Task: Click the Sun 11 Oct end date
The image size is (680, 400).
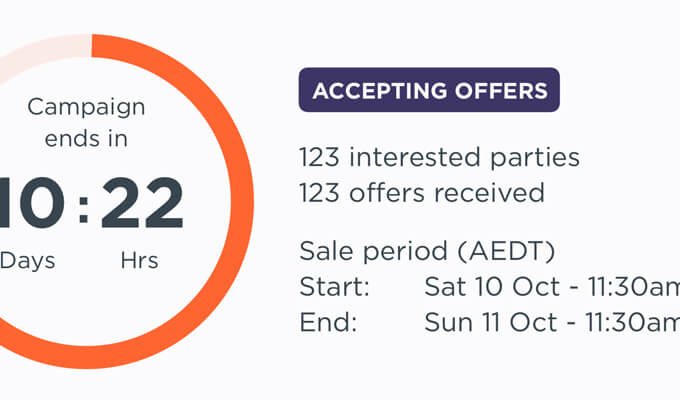Action: tap(490, 322)
